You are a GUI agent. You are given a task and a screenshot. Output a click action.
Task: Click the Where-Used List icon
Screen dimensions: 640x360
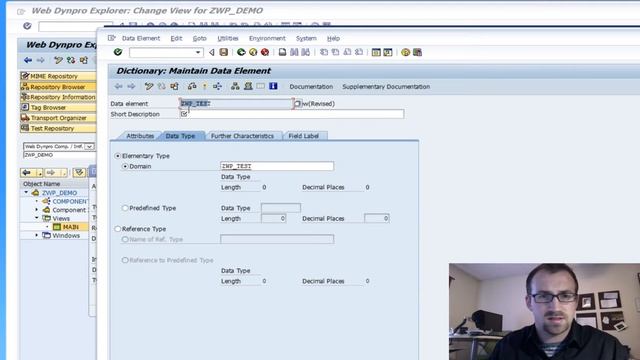pyautogui.click(x=217, y=86)
